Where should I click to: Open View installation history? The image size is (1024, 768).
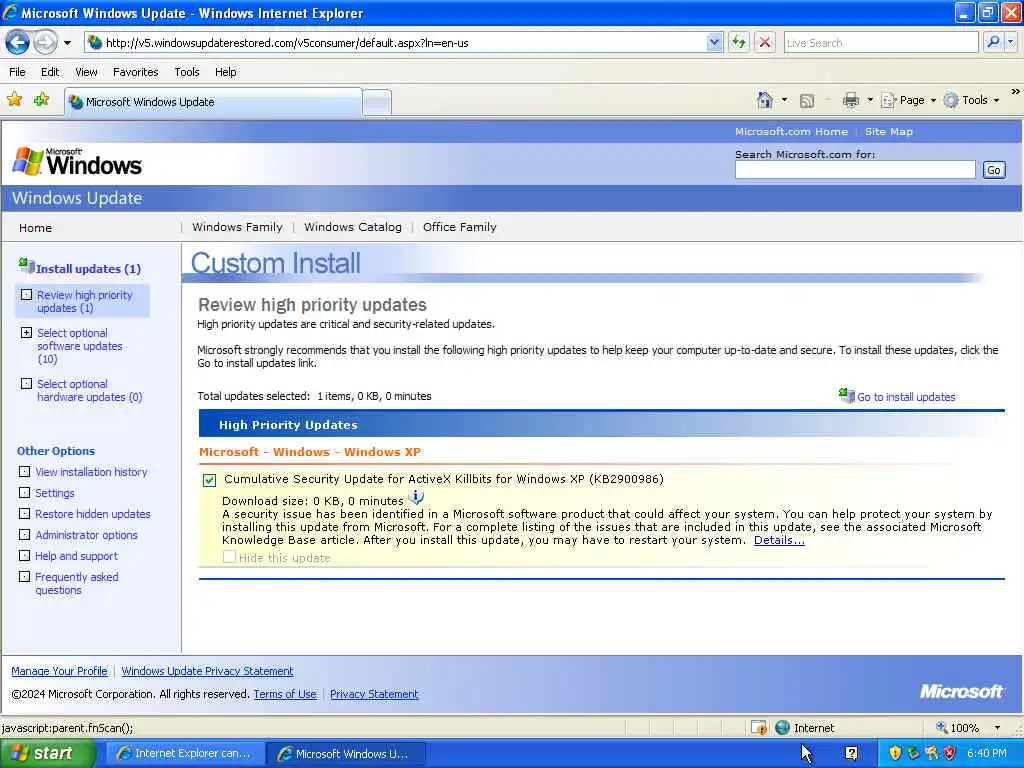tap(91, 472)
